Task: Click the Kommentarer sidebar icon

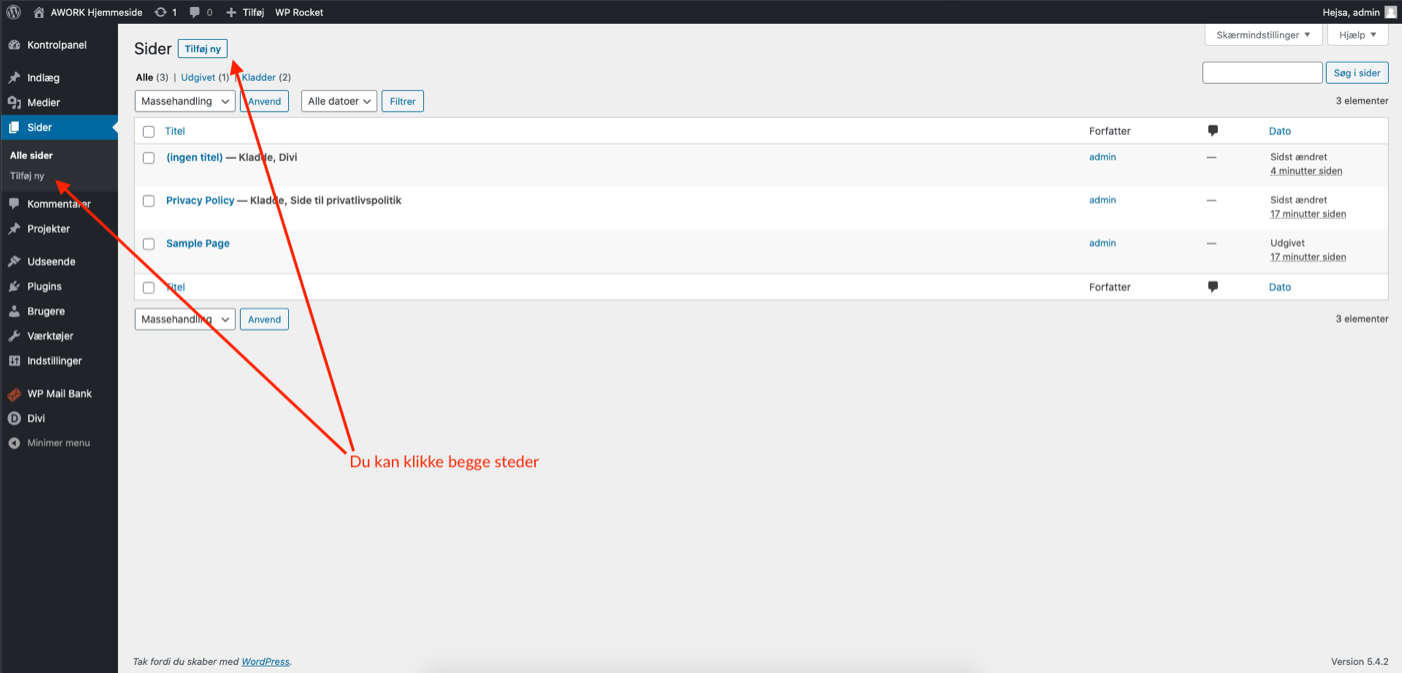Action: pyautogui.click(x=15, y=204)
